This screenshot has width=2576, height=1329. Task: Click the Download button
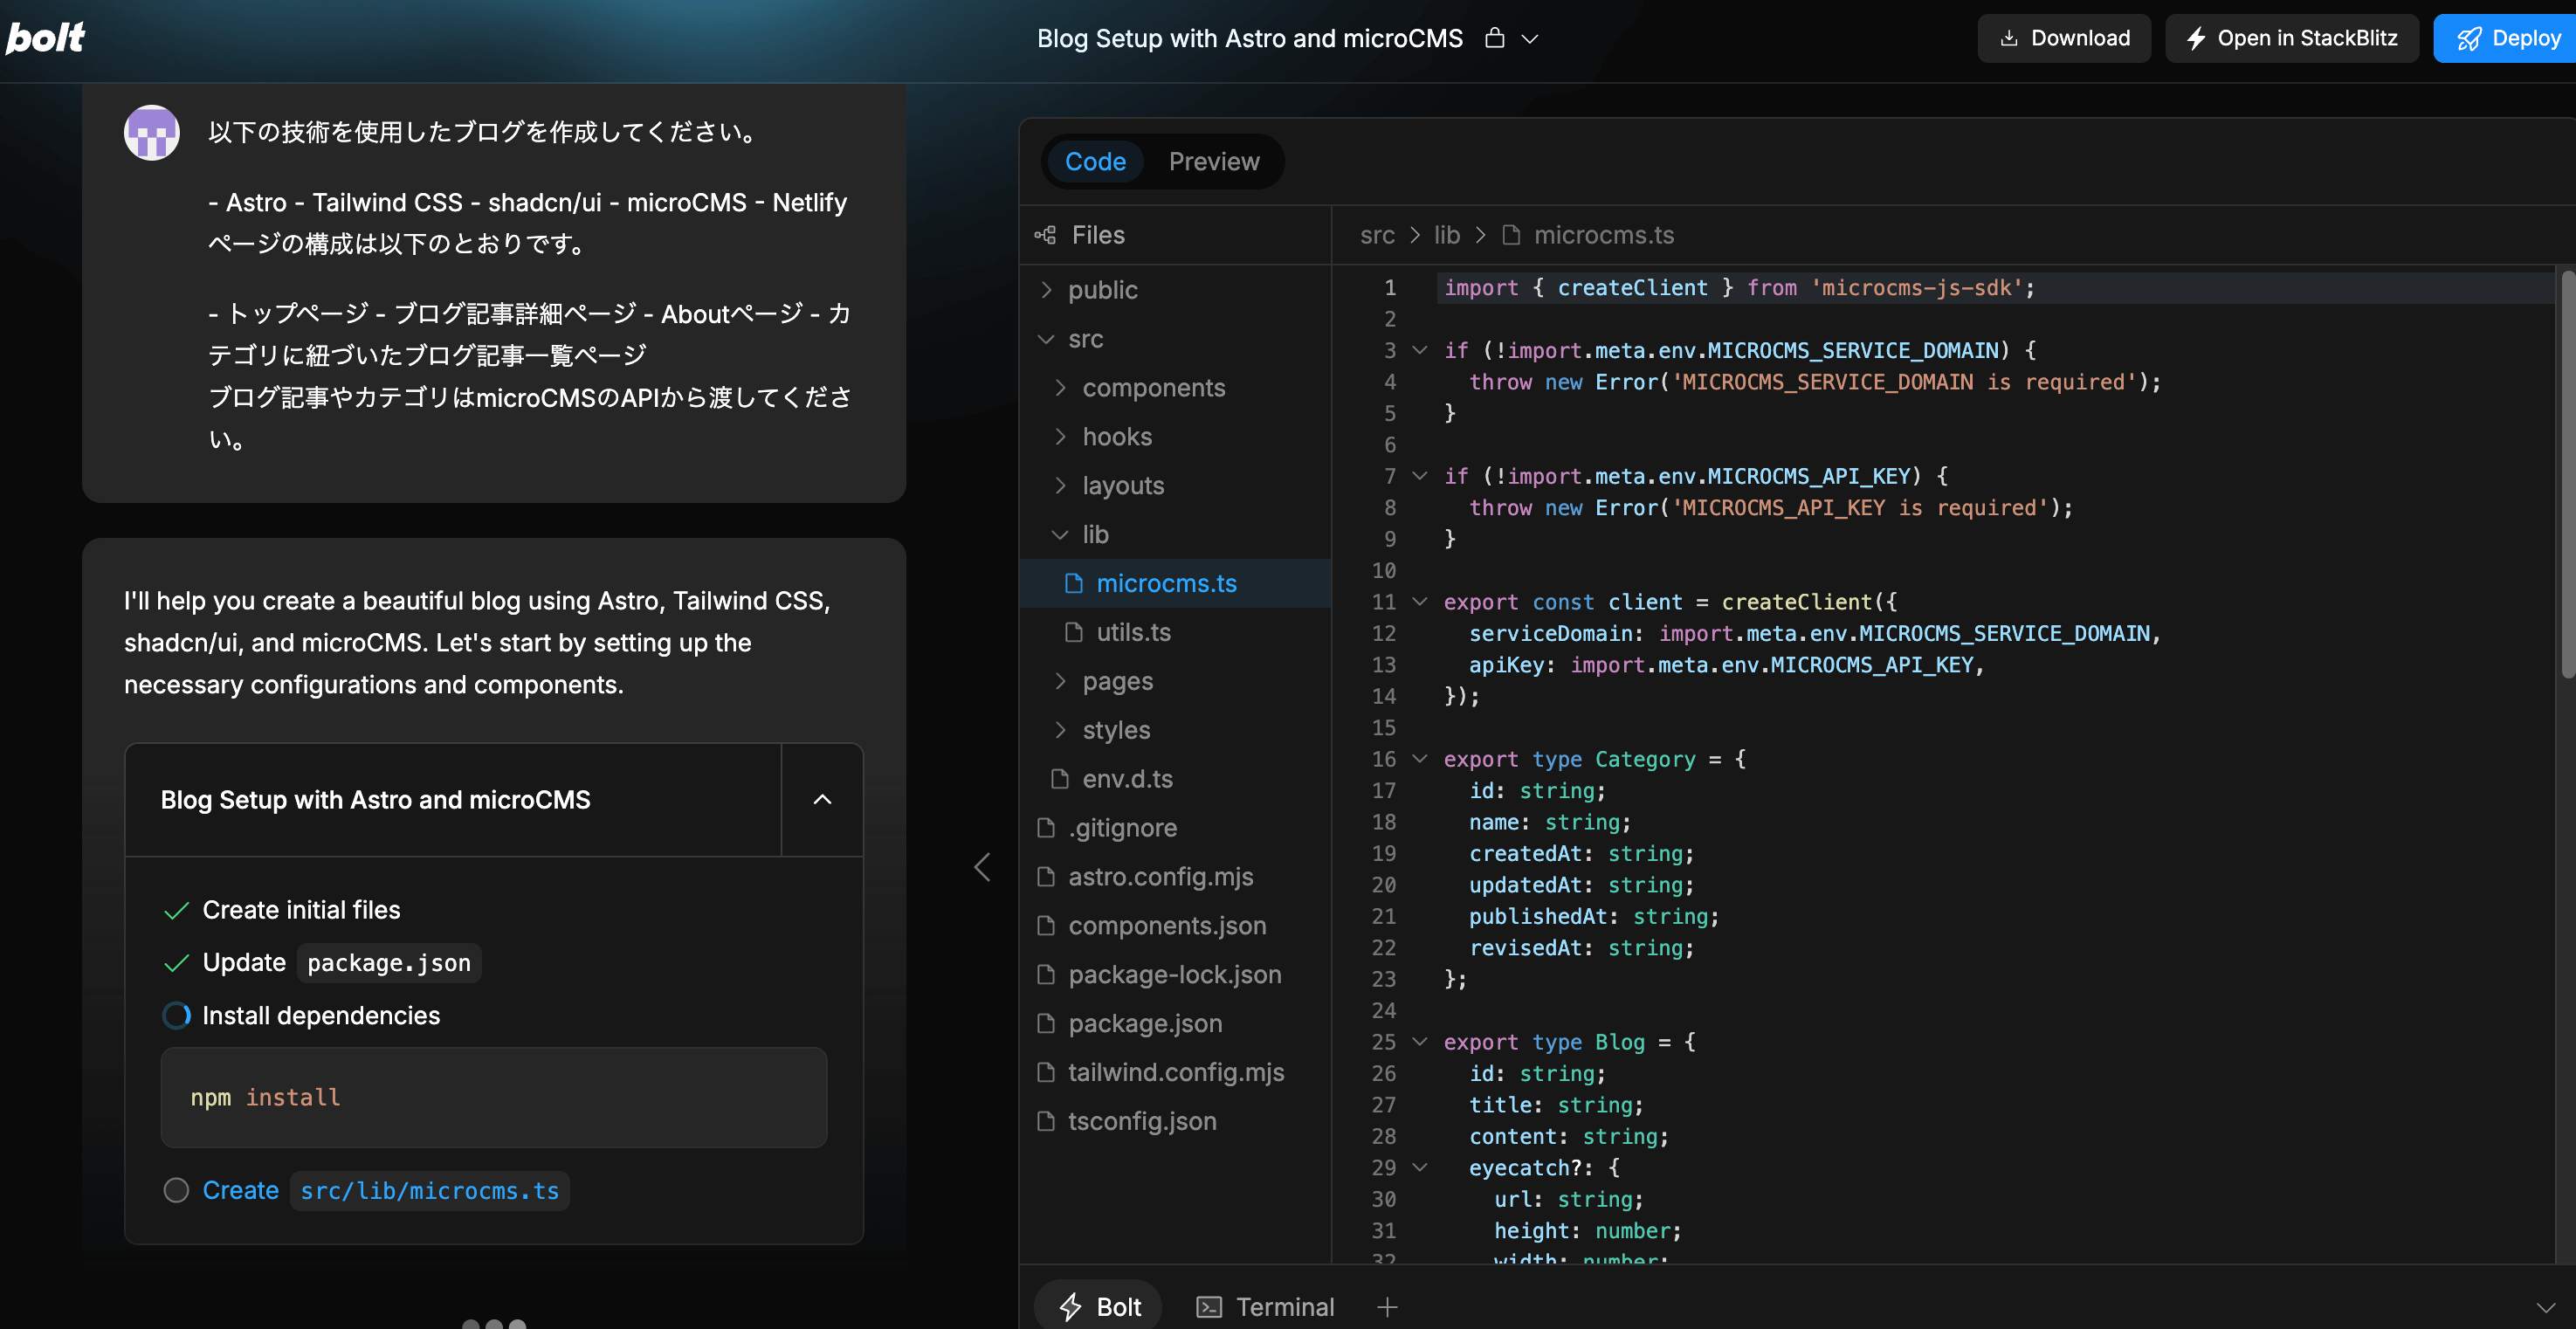point(2064,38)
